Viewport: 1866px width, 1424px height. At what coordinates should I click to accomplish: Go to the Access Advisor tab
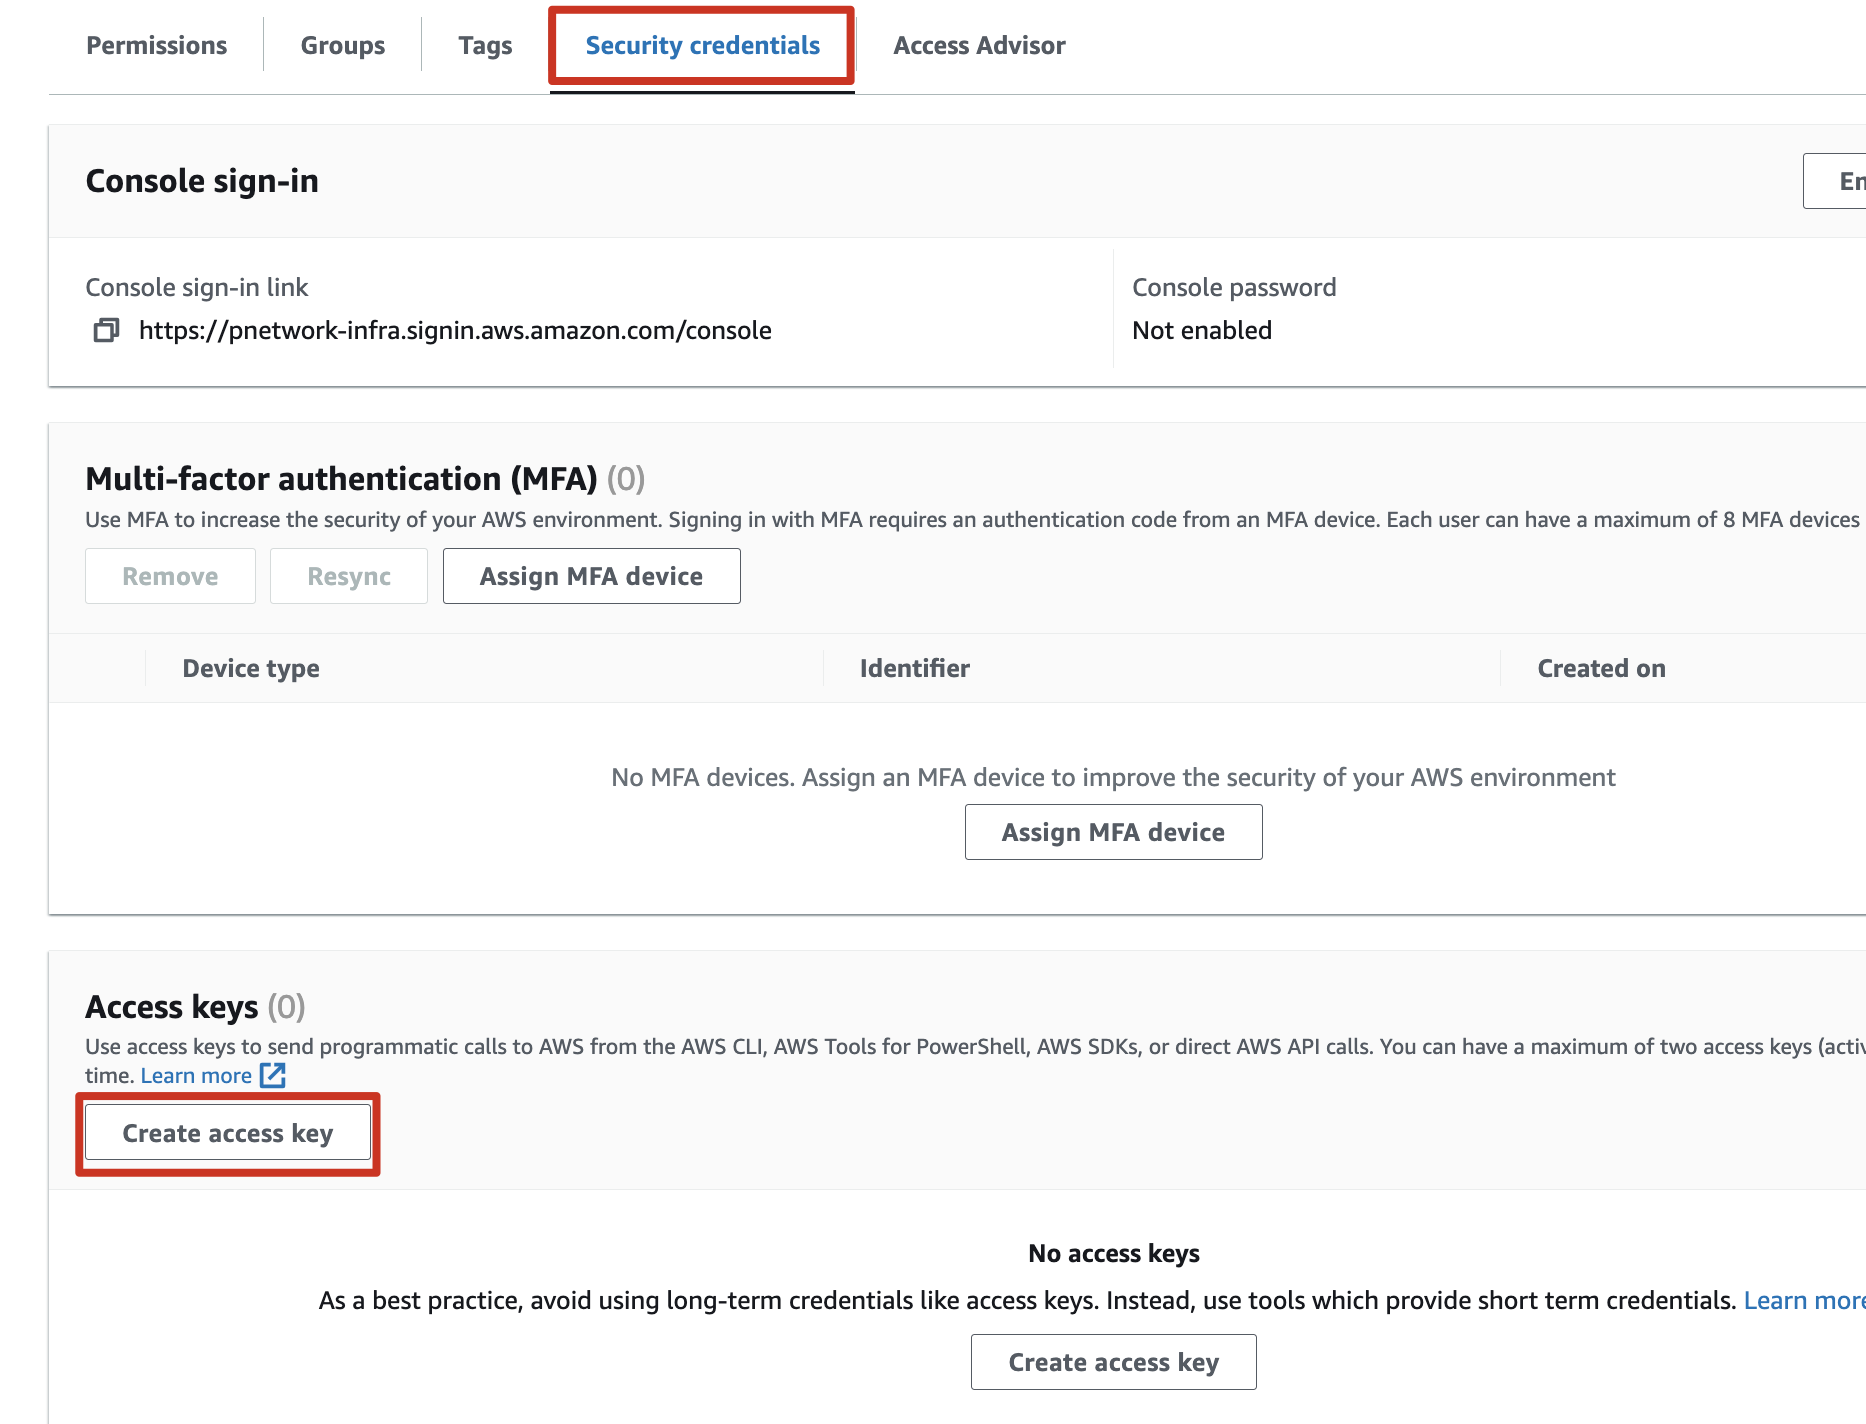[979, 45]
